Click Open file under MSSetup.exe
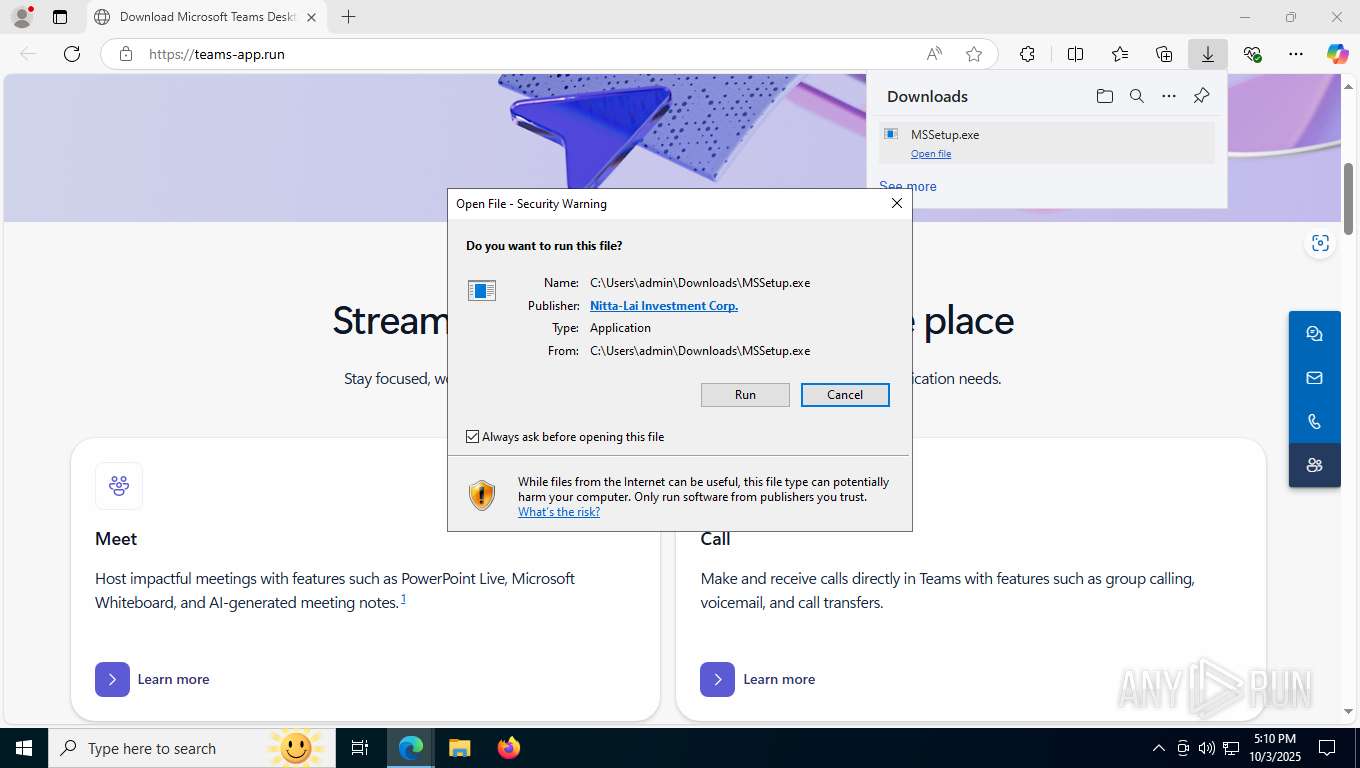Screen dimensions: 1360x768 pos(931,154)
